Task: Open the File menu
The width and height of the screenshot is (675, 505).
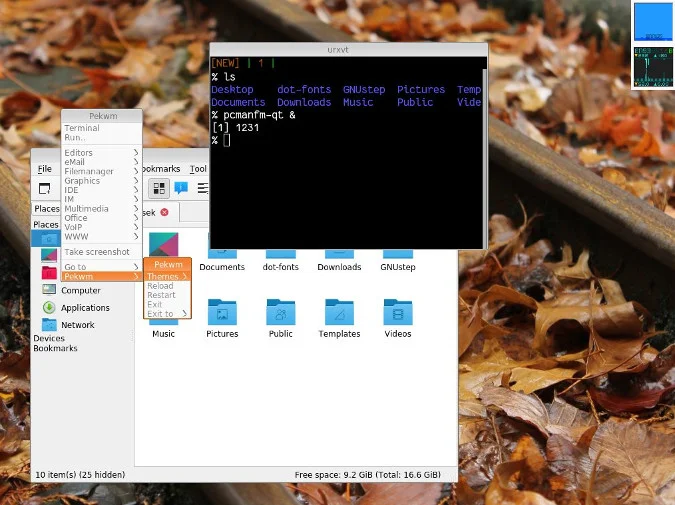Action: tap(45, 169)
